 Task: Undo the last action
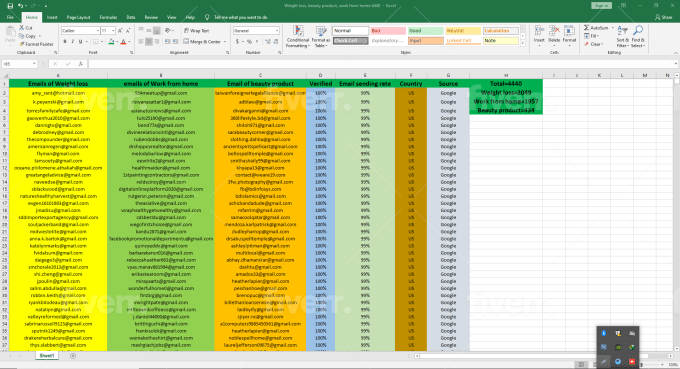point(20,6)
